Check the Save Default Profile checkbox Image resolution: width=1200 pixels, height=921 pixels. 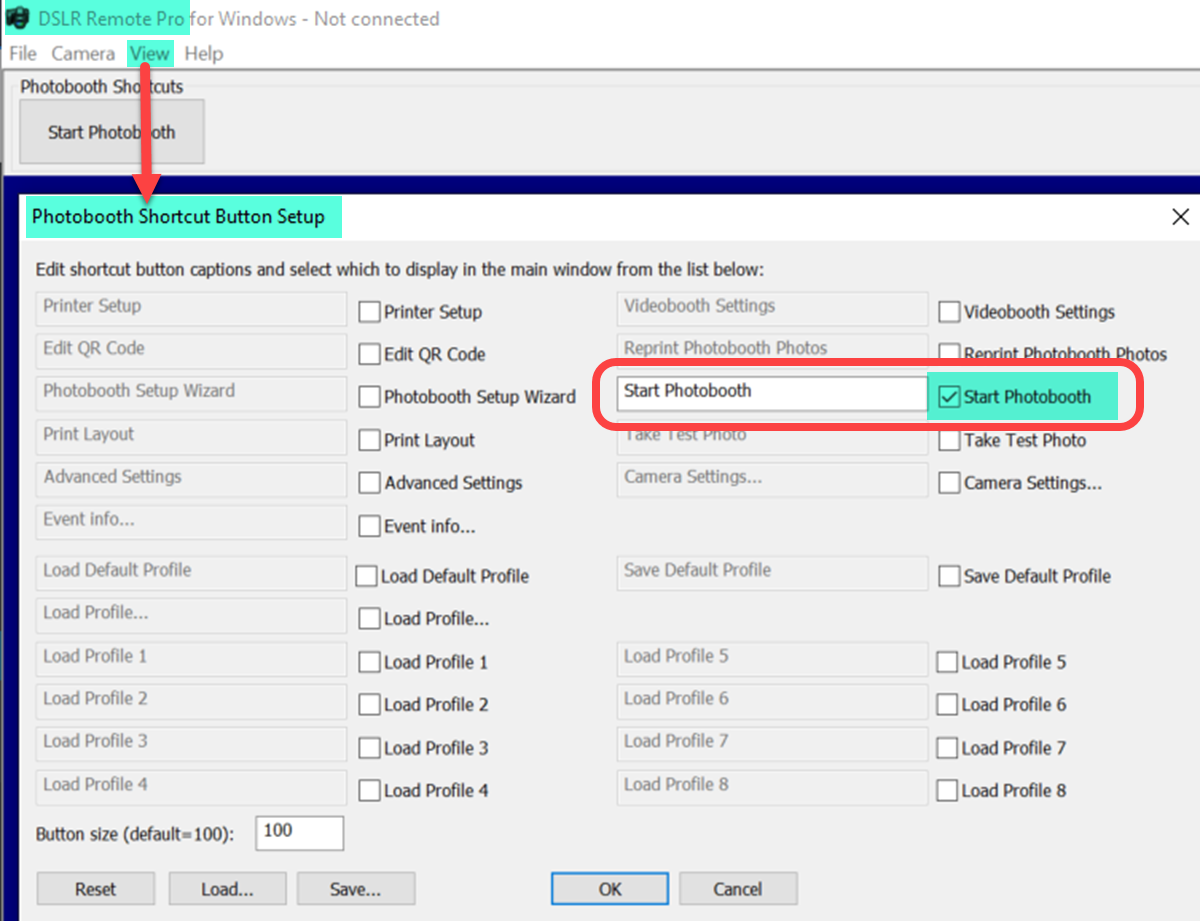[949, 577]
